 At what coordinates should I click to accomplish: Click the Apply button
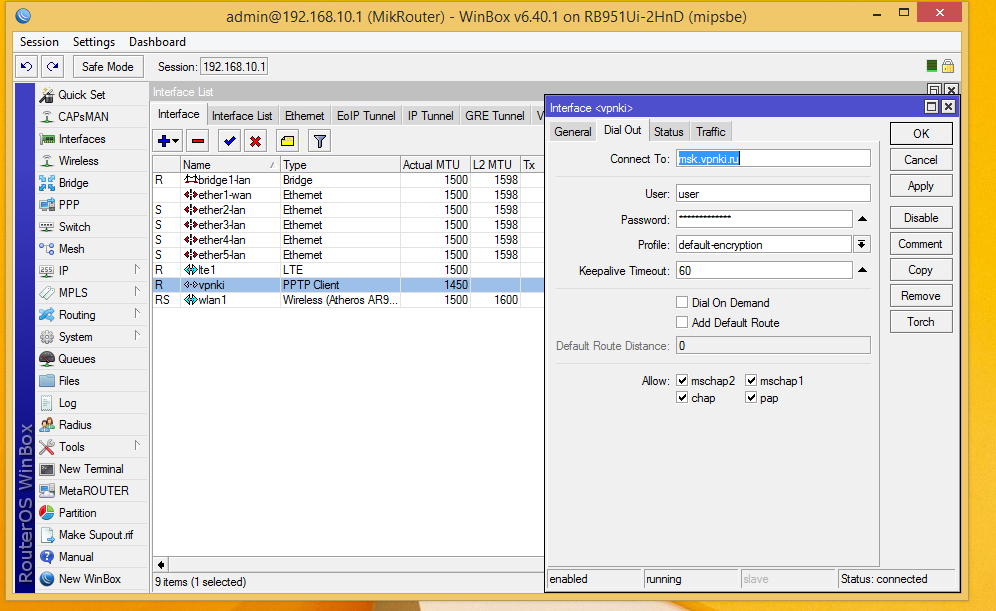click(921, 185)
